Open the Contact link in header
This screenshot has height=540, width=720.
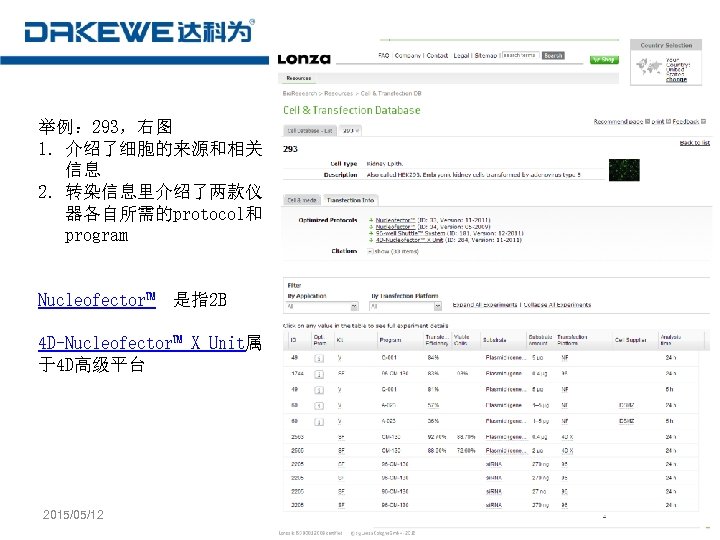pos(437,56)
